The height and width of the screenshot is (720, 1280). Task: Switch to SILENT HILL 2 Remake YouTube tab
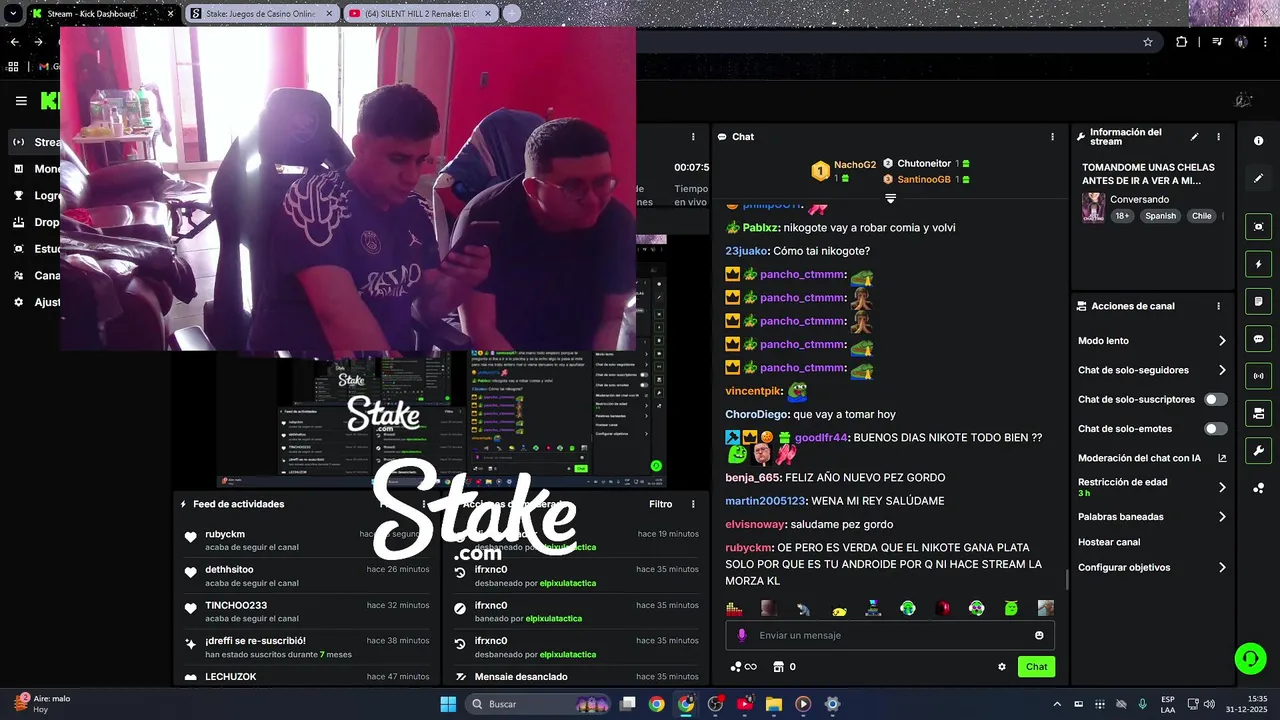pyautogui.click(x=420, y=14)
